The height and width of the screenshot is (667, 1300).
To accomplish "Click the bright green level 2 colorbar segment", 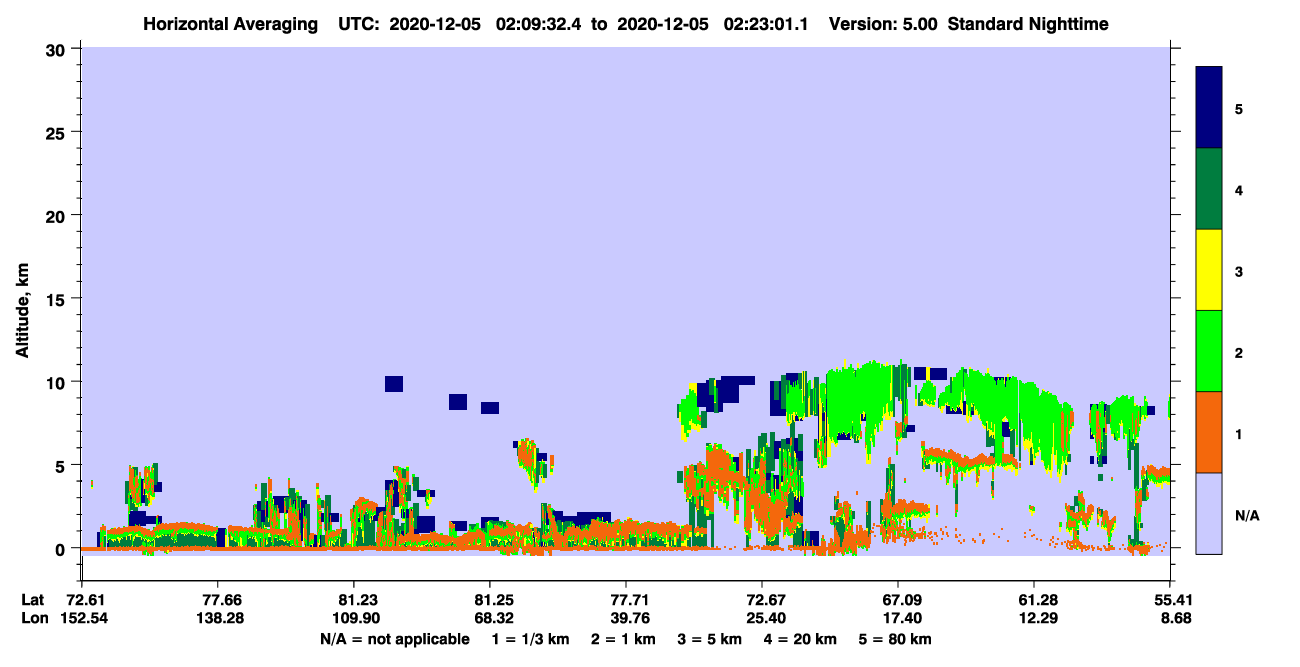I will click(1209, 351).
